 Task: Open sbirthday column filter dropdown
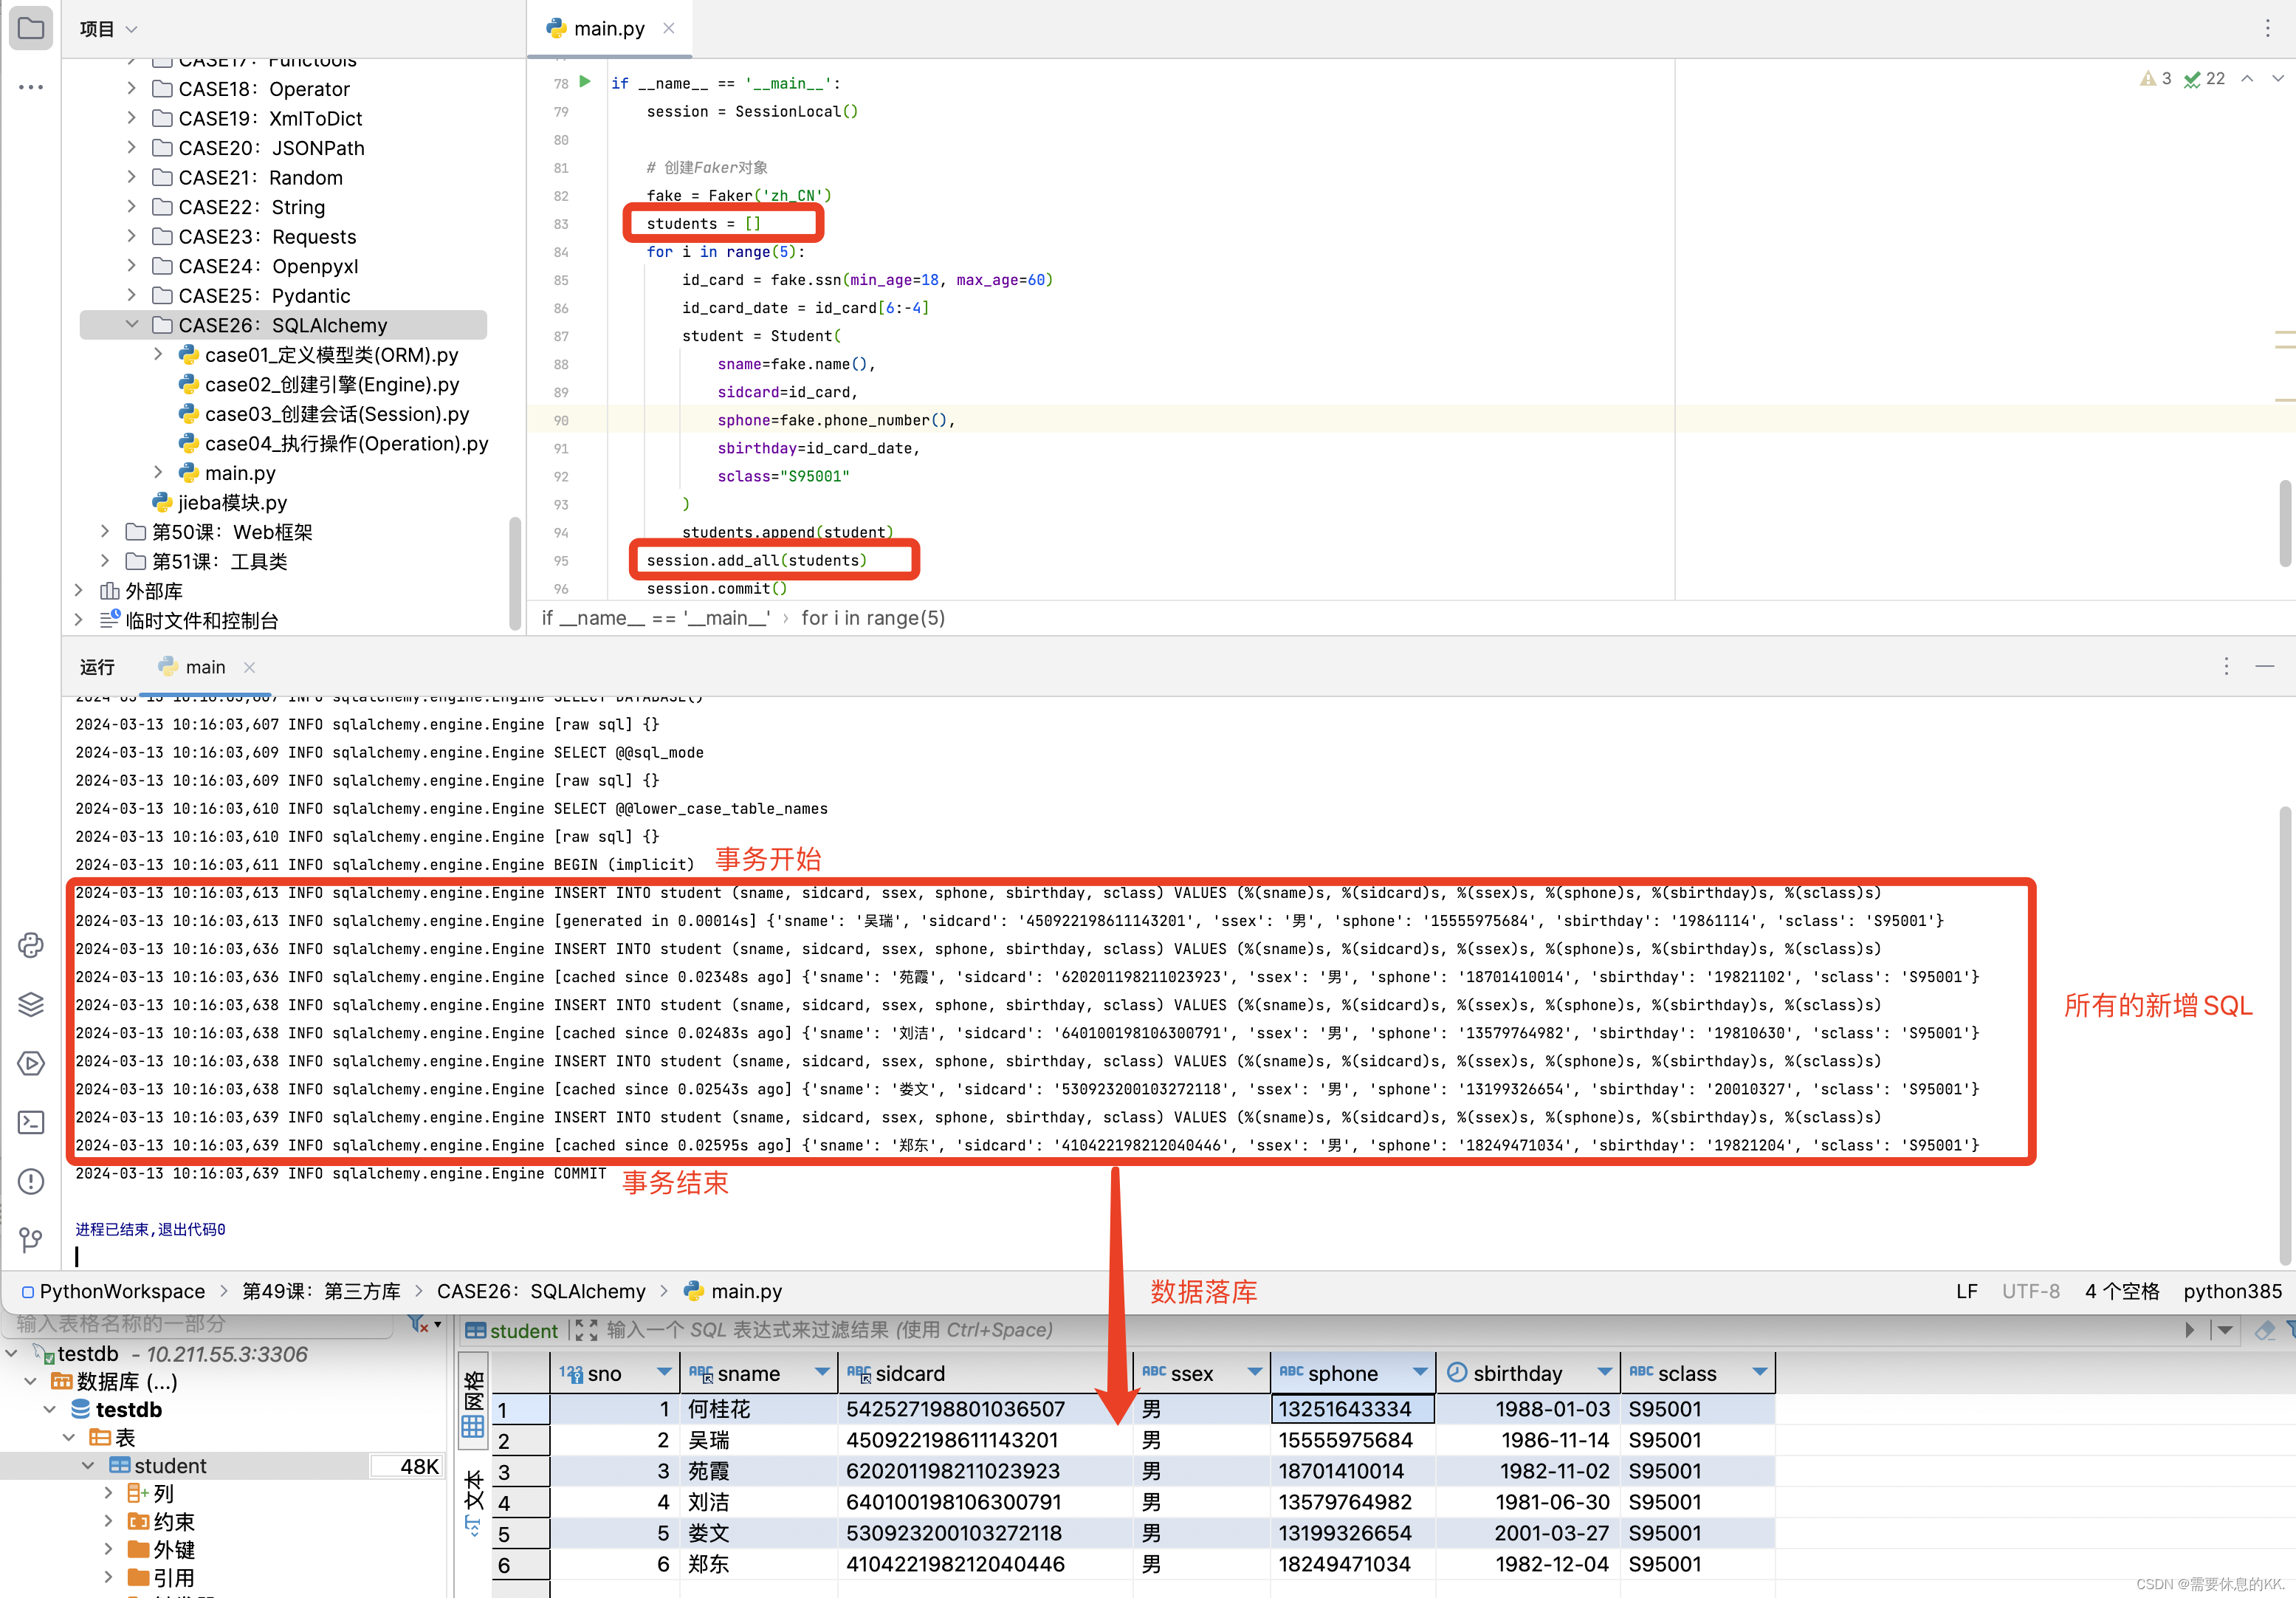coord(1605,1372)
